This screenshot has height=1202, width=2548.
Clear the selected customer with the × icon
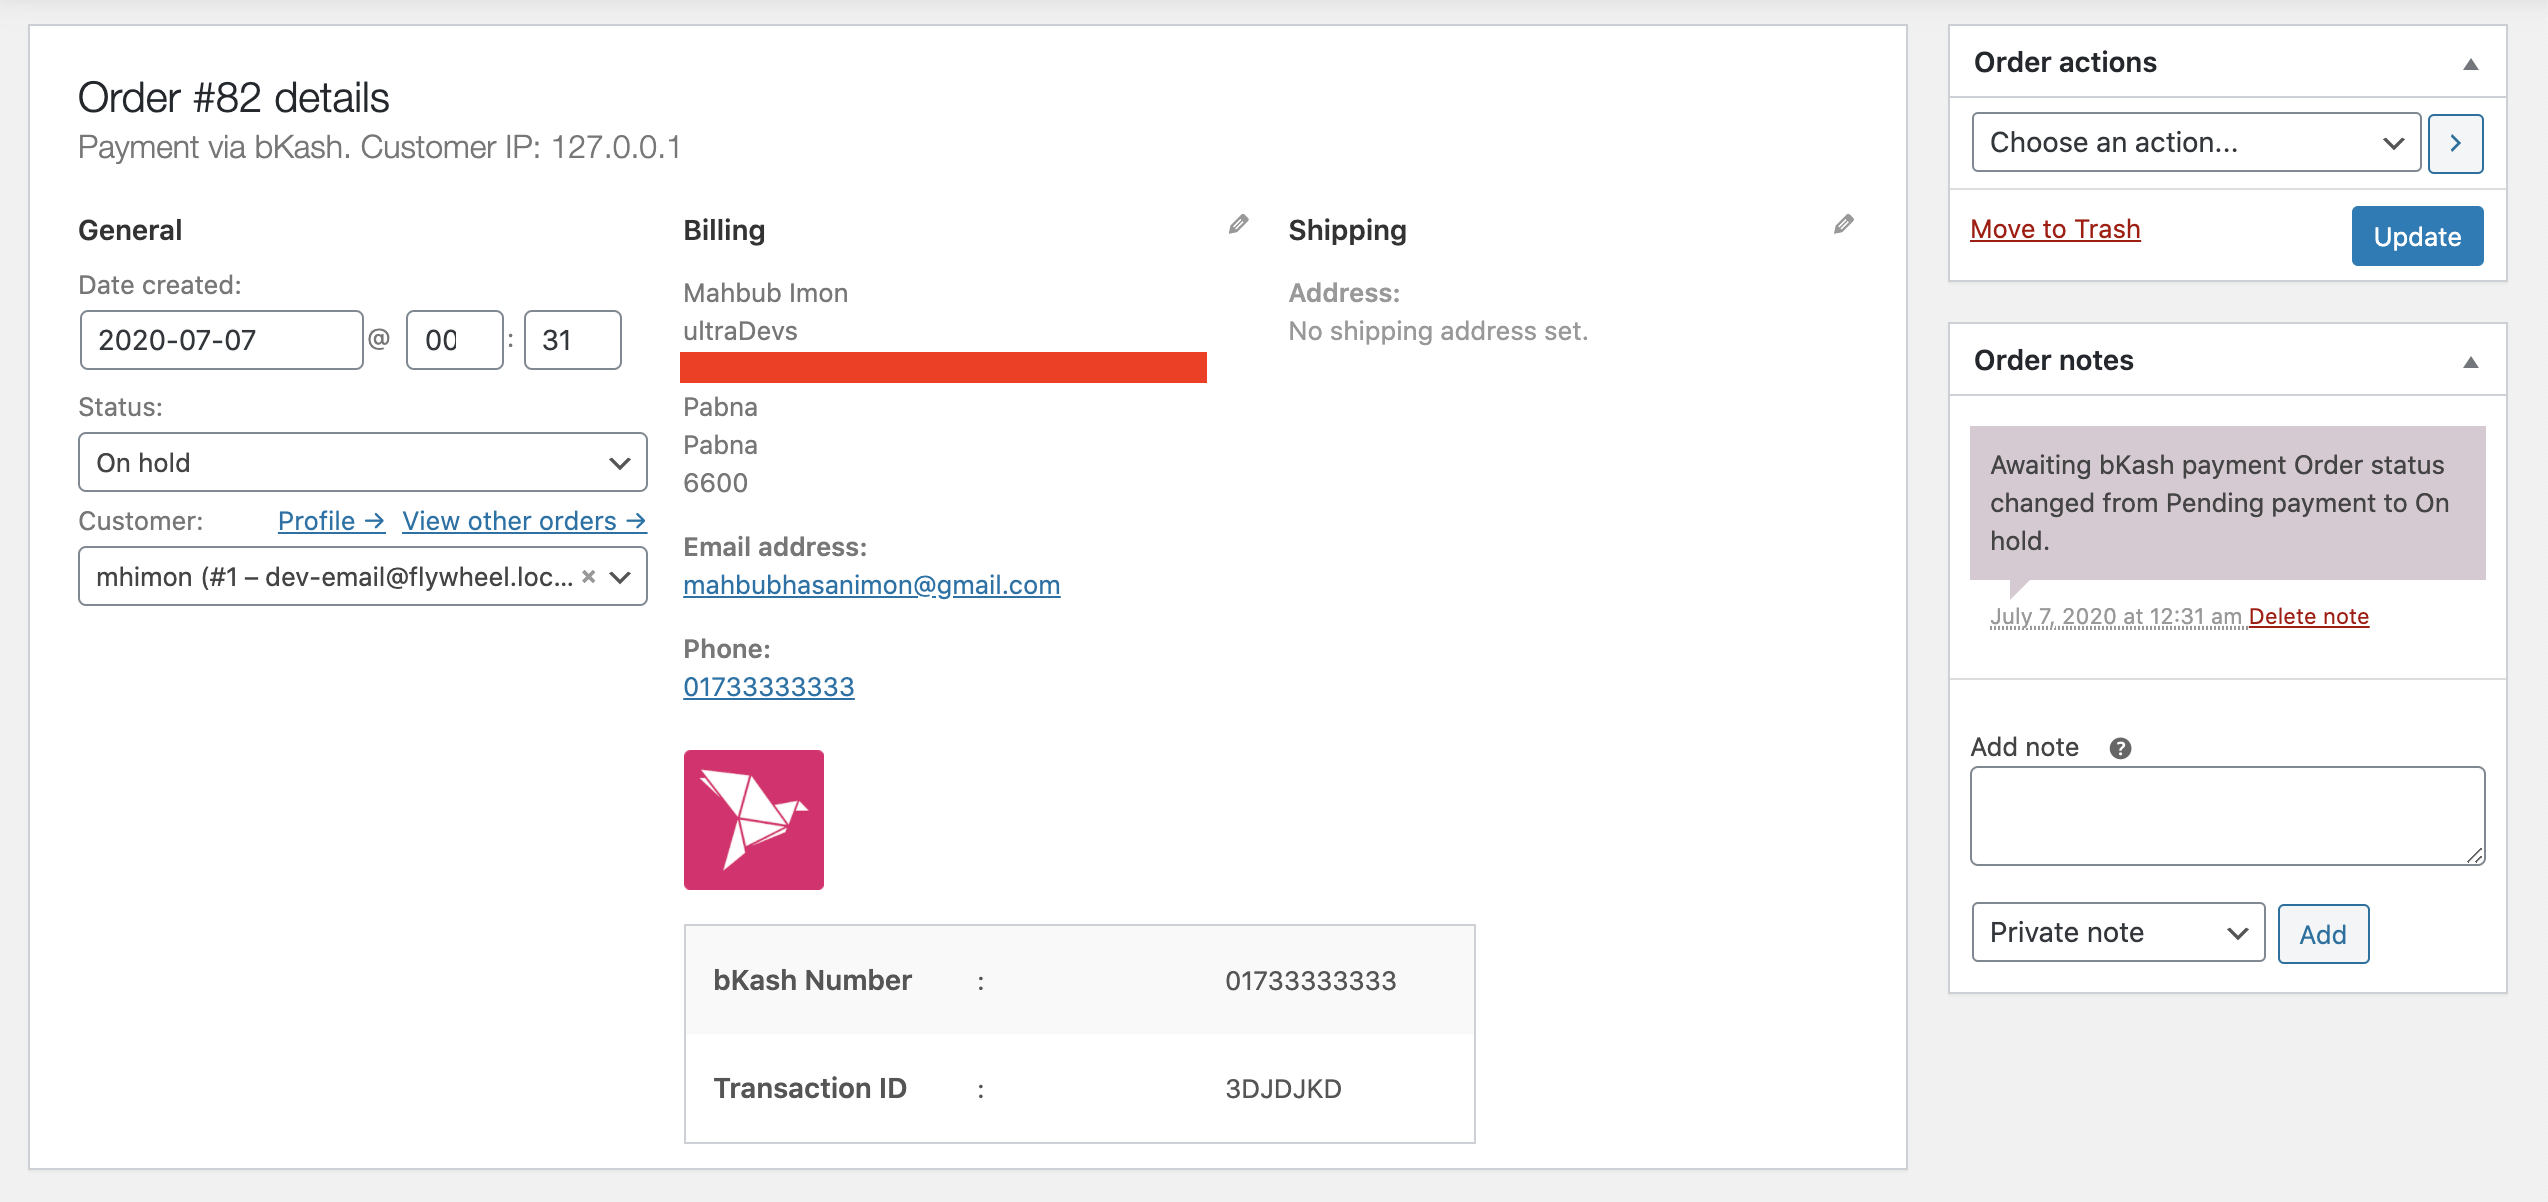click(589, 576)
